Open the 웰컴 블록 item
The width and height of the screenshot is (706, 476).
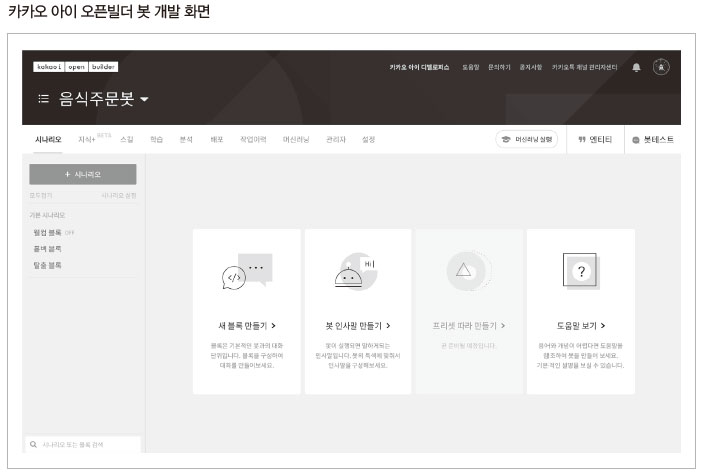pyautogui.click(x=47, y=232)
